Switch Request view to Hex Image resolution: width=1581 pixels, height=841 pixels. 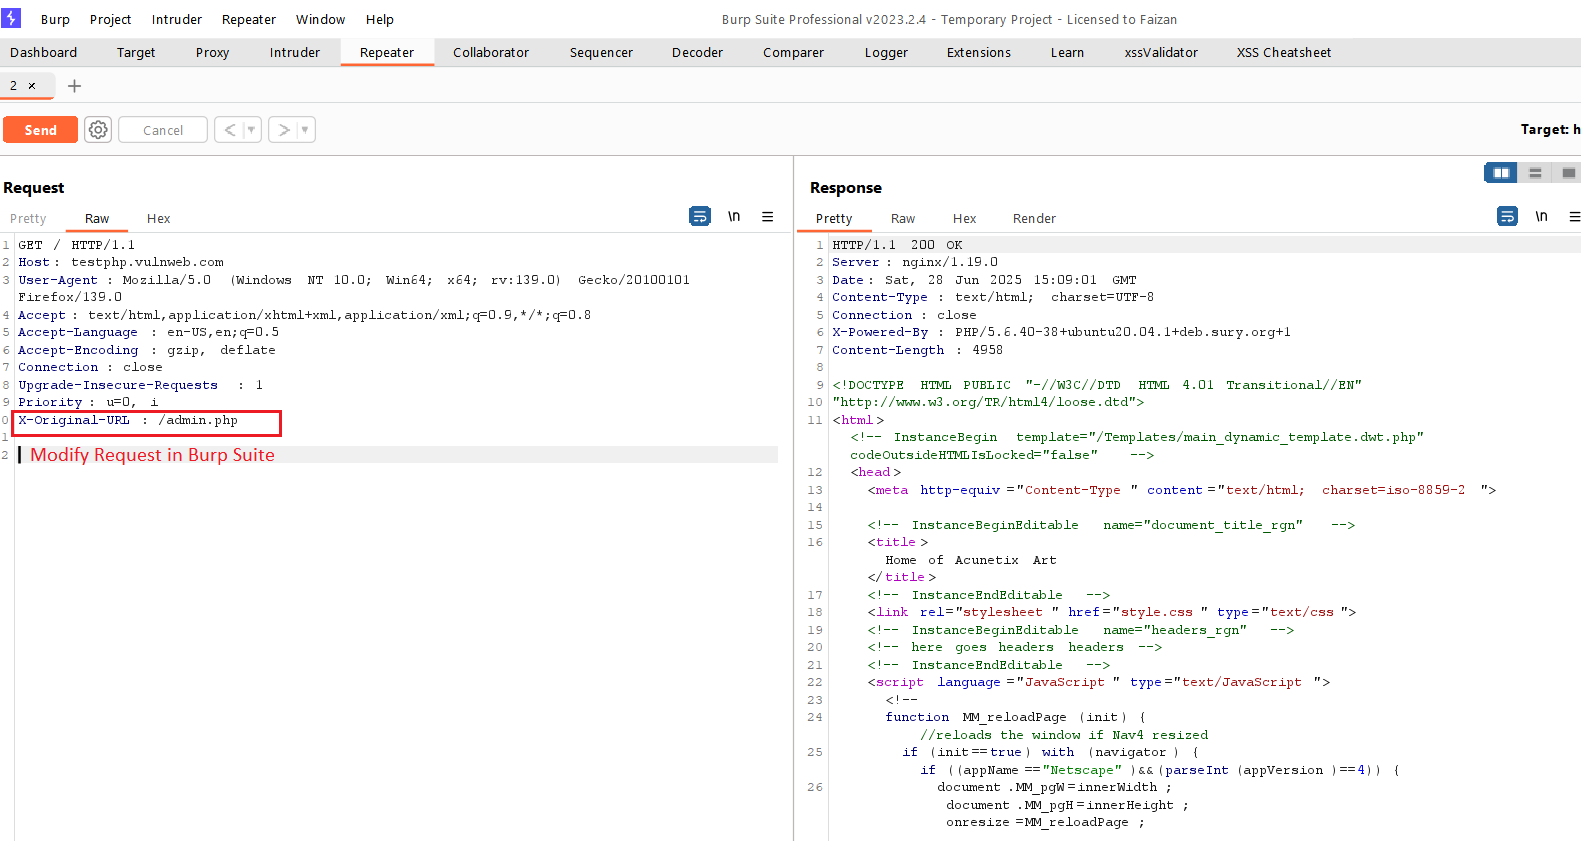[x=158, y=218]
